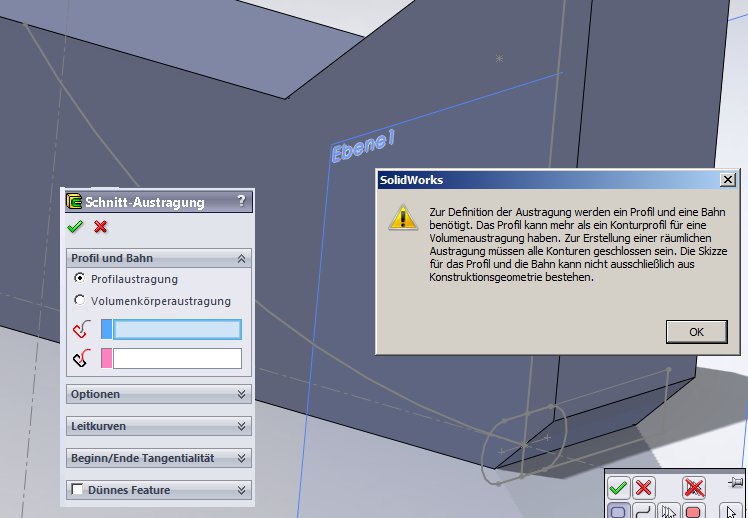Click the Schnitt-Austragung feature icon
748x518 pixels.
point(74,201)
